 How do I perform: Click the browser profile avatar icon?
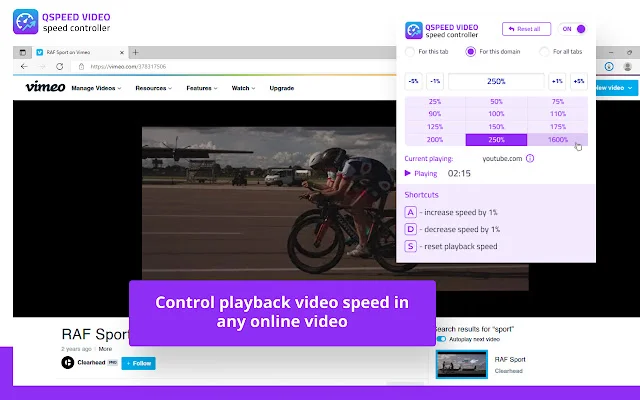tap(628, 67)
